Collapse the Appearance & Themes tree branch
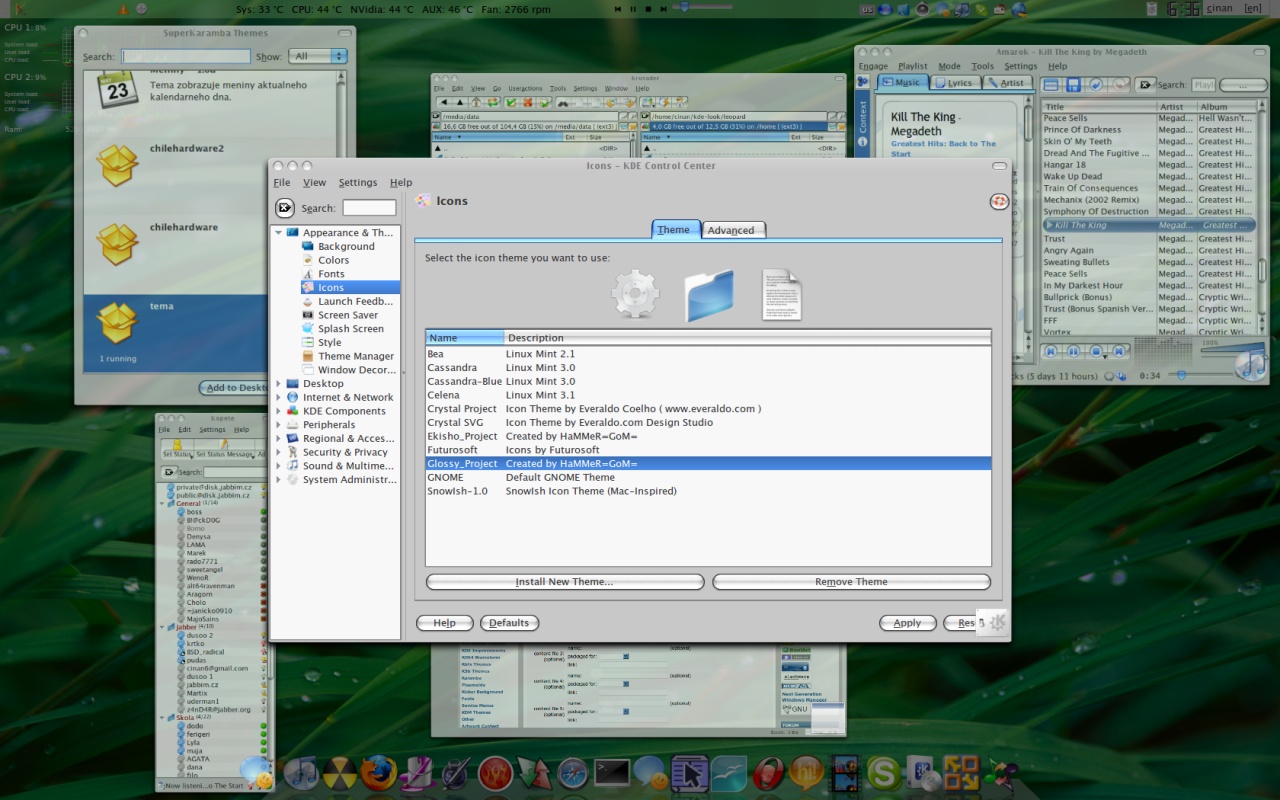The width and height of the screenshot is (1280, 800). 279,233
